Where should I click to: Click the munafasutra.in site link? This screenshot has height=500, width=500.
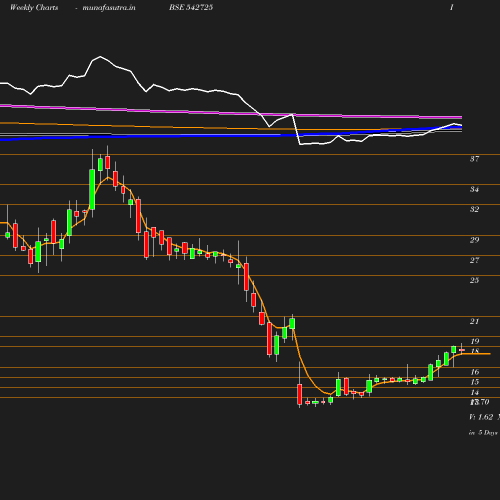tap(109, 7)
